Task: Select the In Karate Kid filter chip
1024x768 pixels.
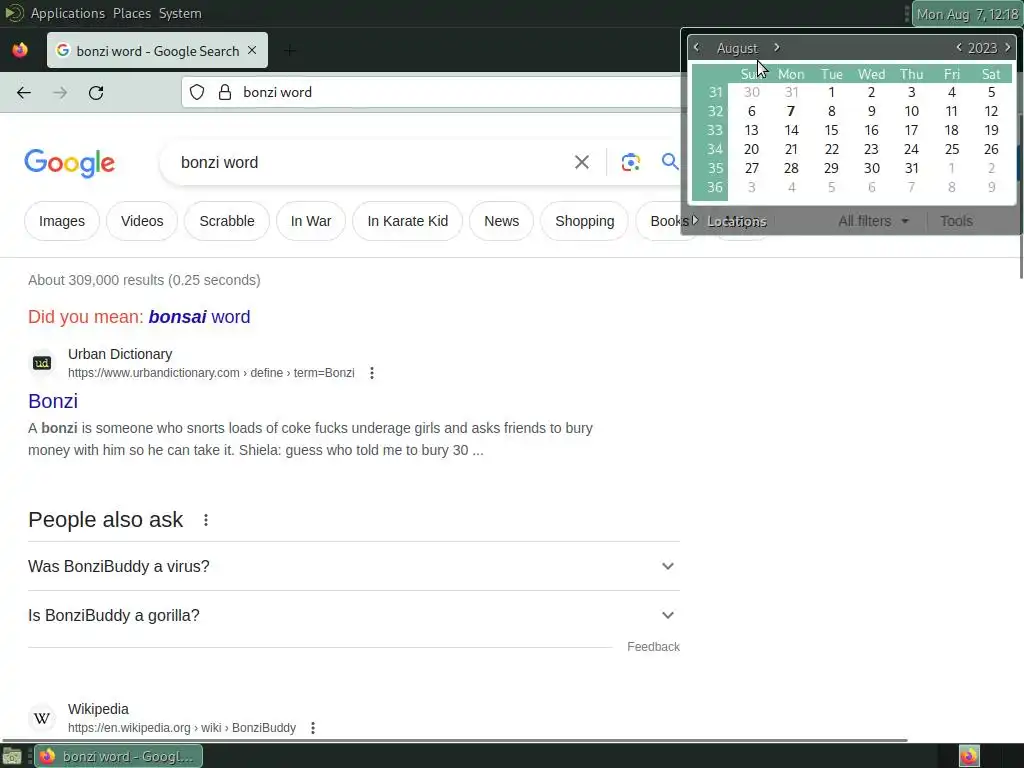Action: pyautogui.click(x=408, y=221)
